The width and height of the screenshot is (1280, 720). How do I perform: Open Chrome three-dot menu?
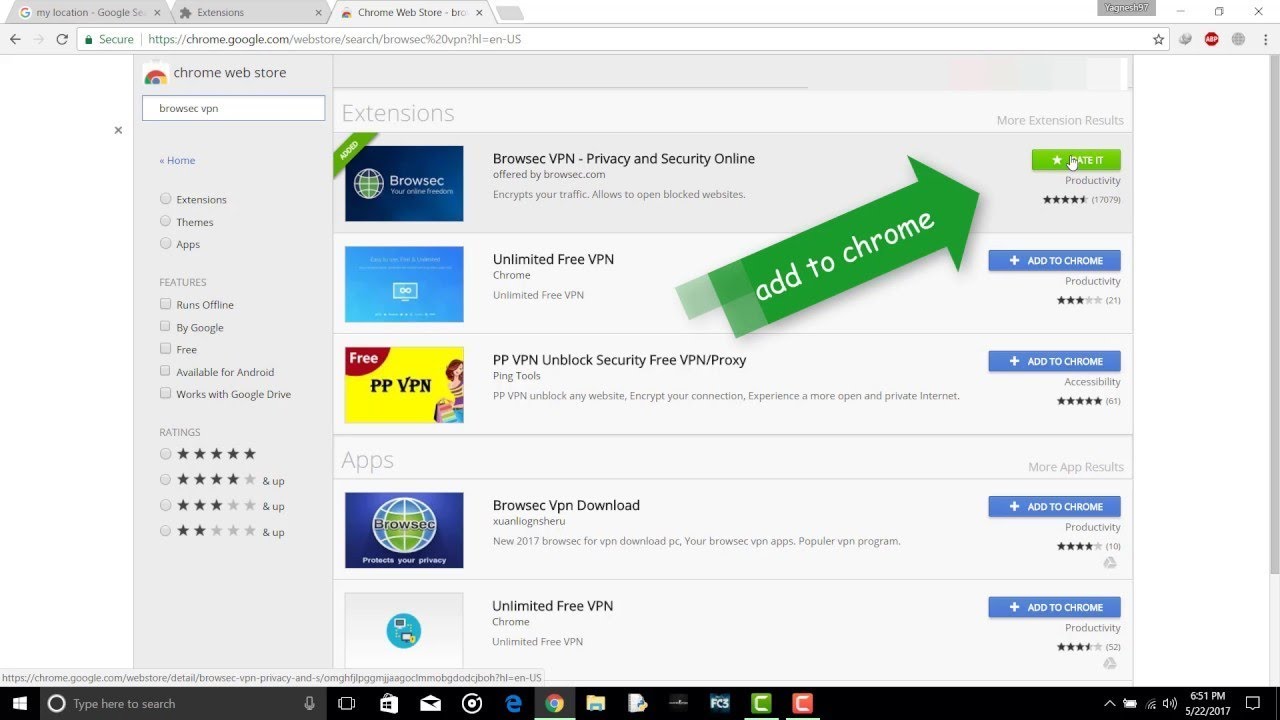pyautogui.click(x=1264, y=39)
